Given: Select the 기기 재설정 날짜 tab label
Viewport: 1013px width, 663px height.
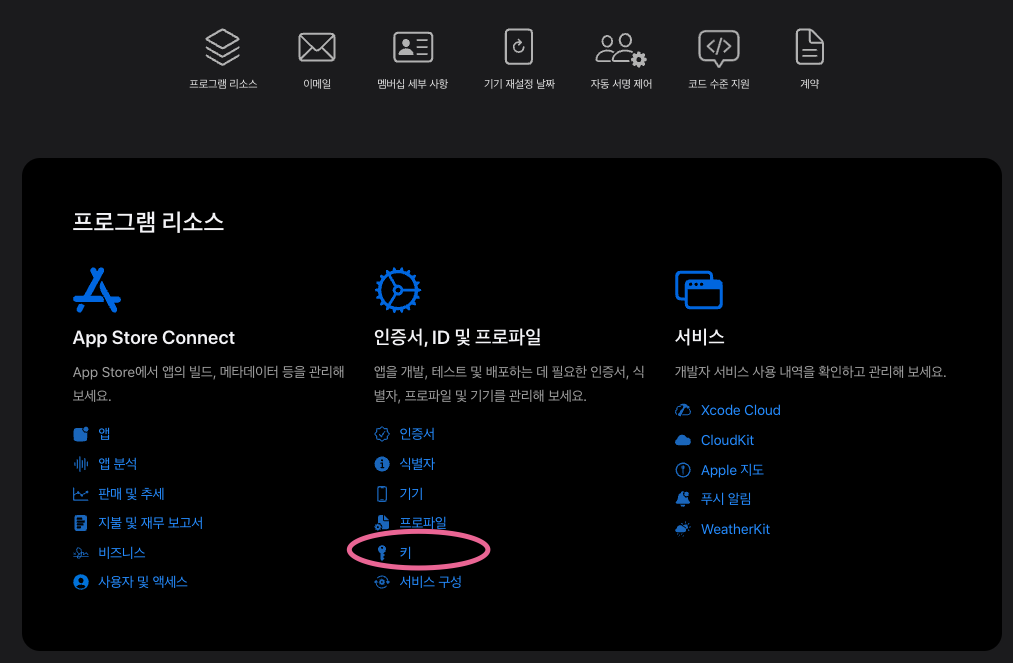Looking at the screenshot, I should click(519, 84).
